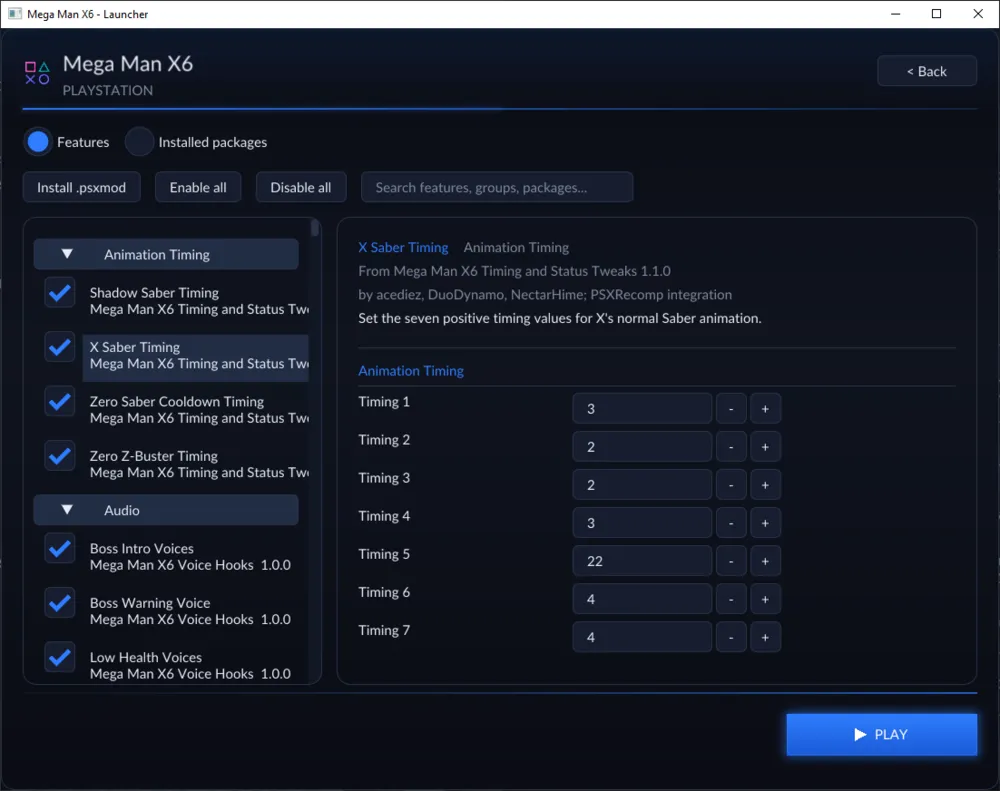
Task: Uncheck the Shadow Saber Timing checkbox
Action: (60, 293)
